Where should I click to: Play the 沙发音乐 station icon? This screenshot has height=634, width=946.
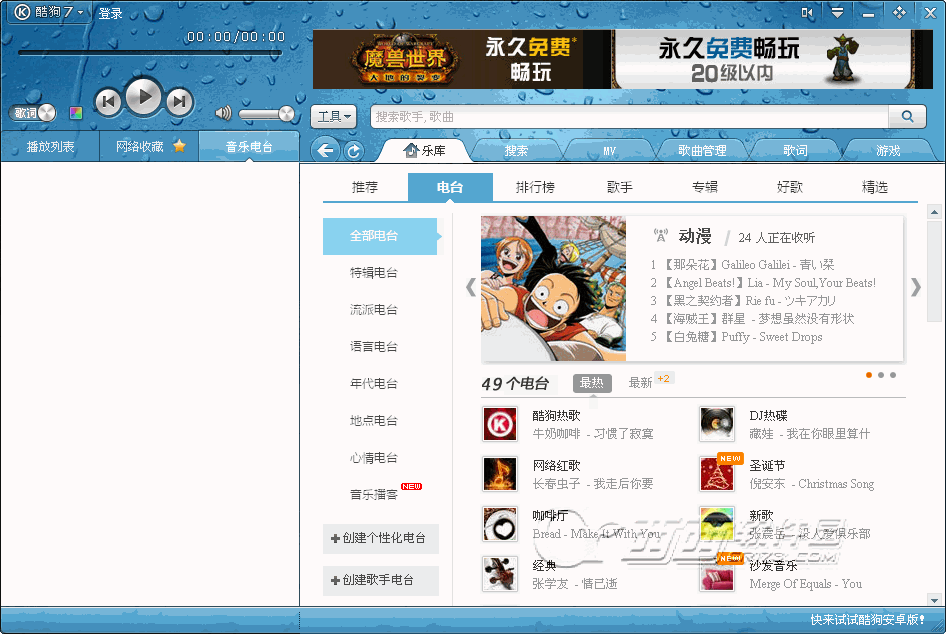717,574
